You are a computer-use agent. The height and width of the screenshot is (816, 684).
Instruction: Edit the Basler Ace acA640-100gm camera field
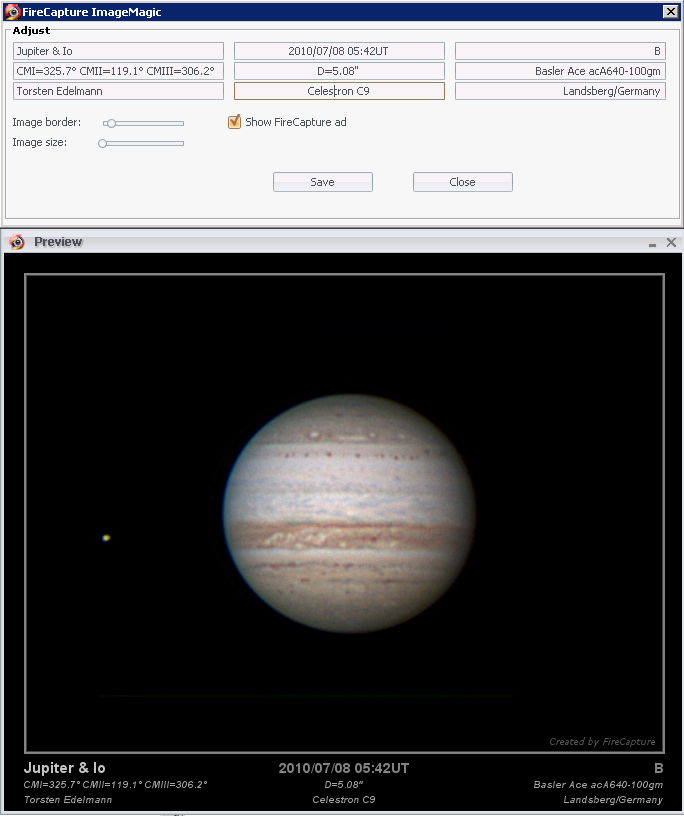pos(561,71)
